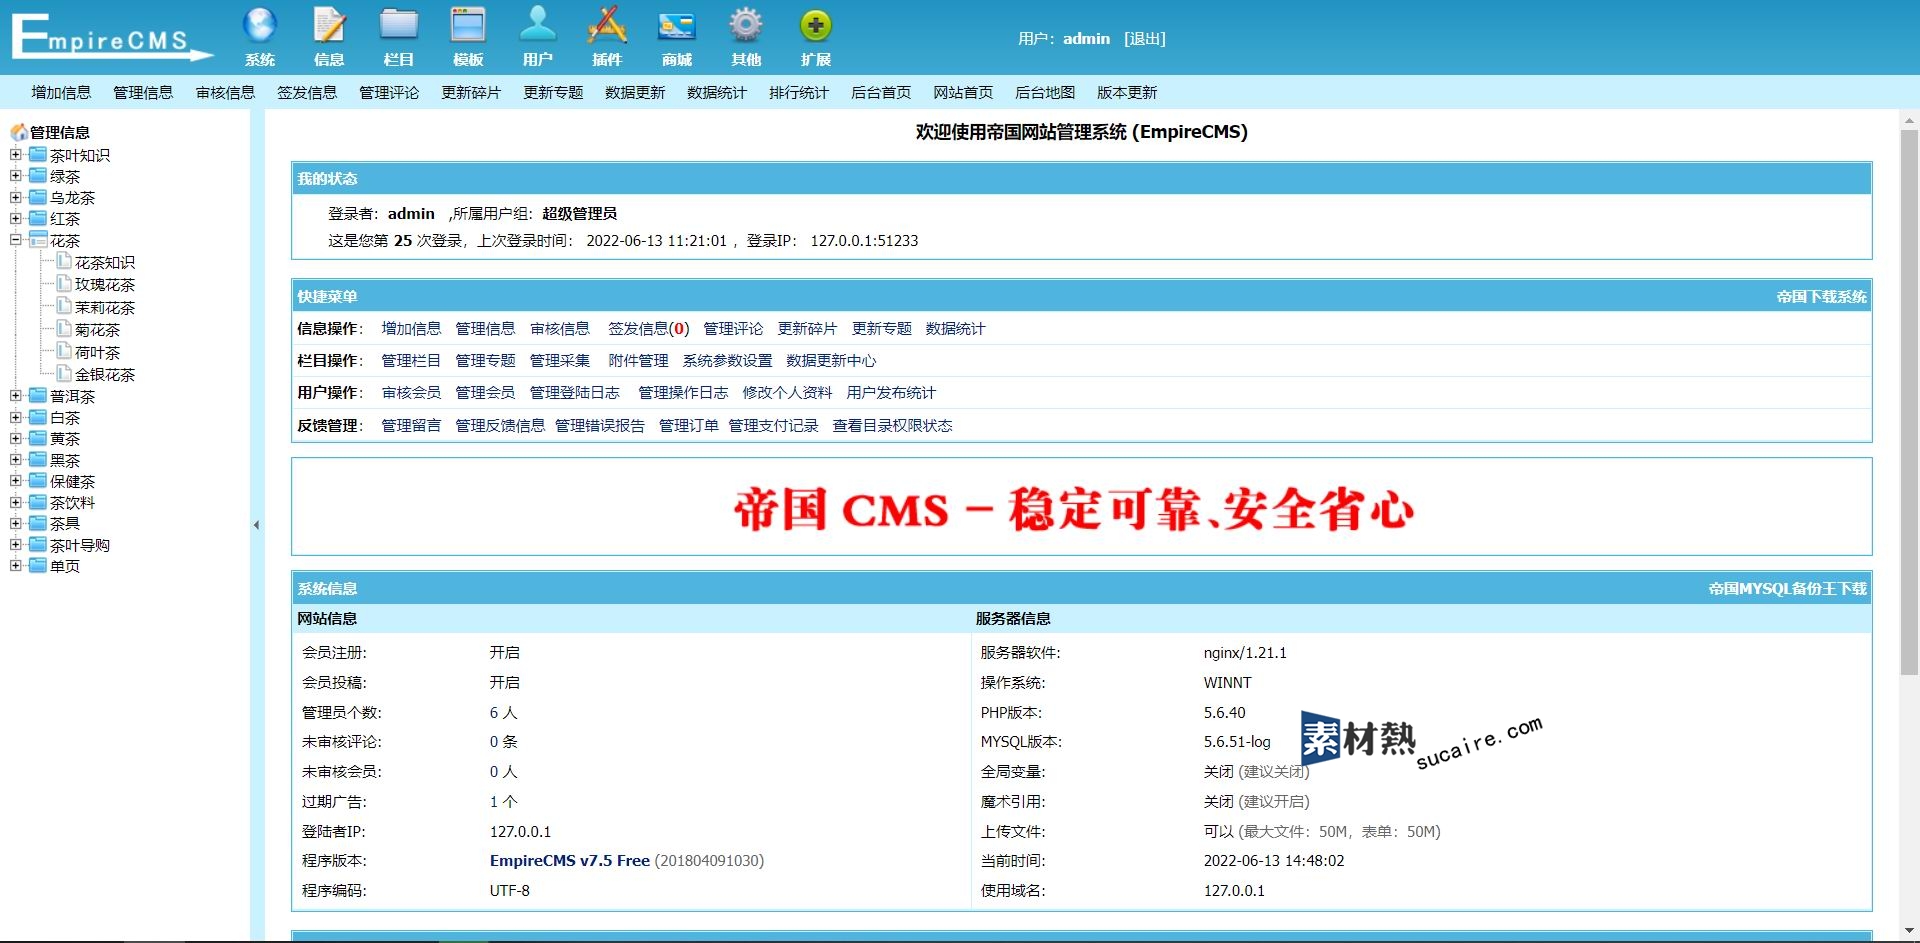Click the 红茶 folder icon
This screenshot has width=1920, height=943.
38,218
